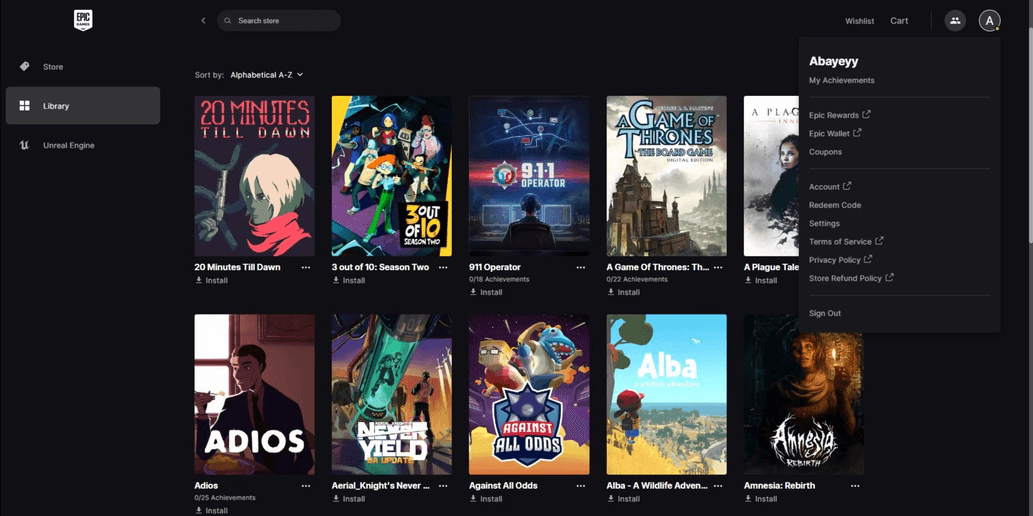Image resolution: width=1033 pixels, height=516 pixels.
Task: Open the Never Yield cover art
Action: (x=392, y=394)
